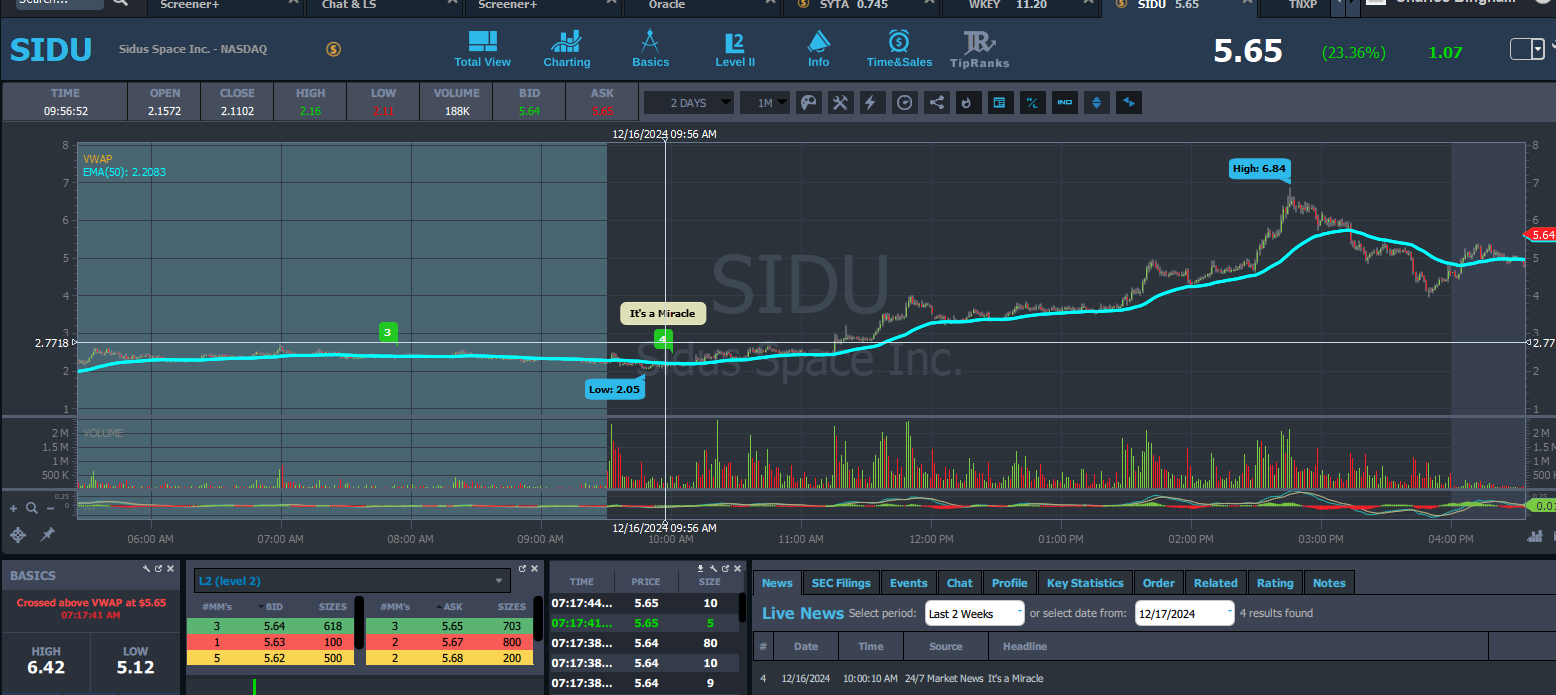Zoom in with the plus icon

click(14, 508)
